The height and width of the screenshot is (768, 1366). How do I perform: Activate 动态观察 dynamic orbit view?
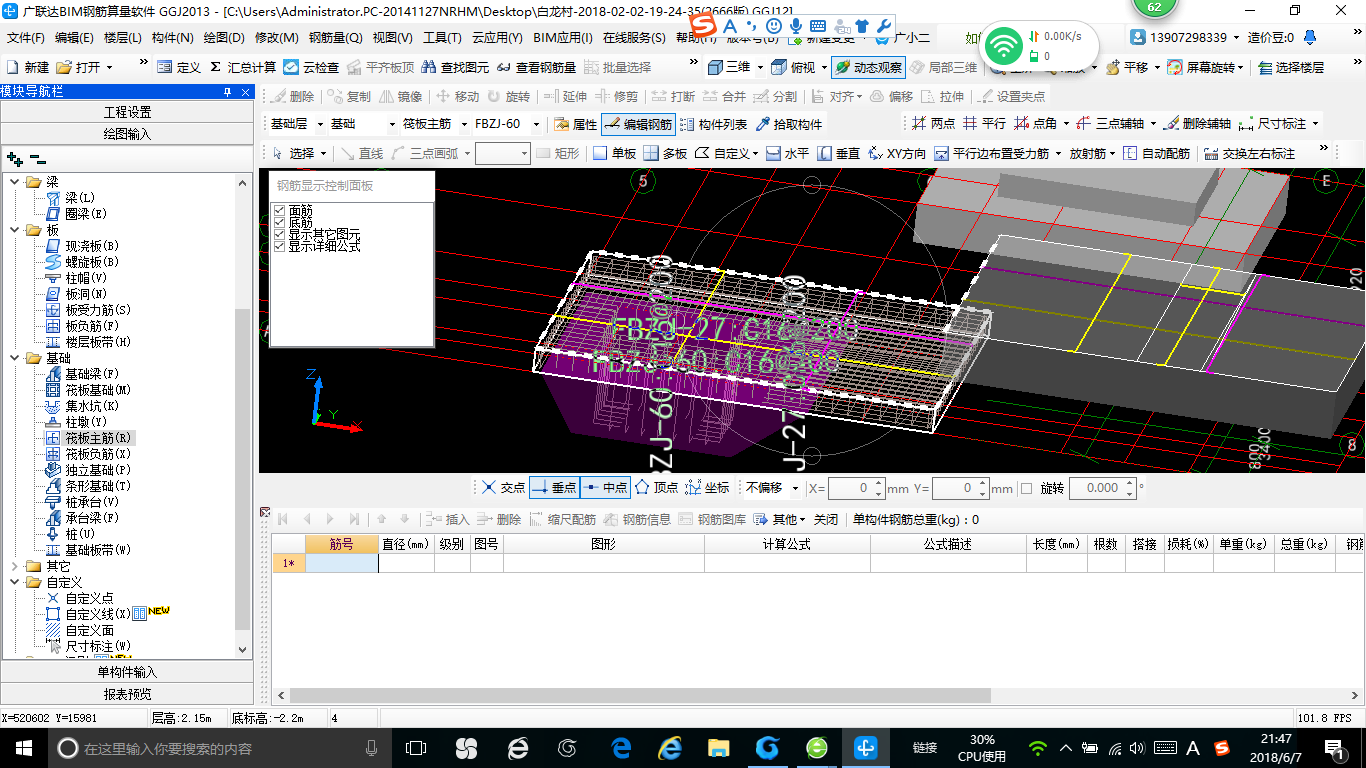tap(868, 67)
